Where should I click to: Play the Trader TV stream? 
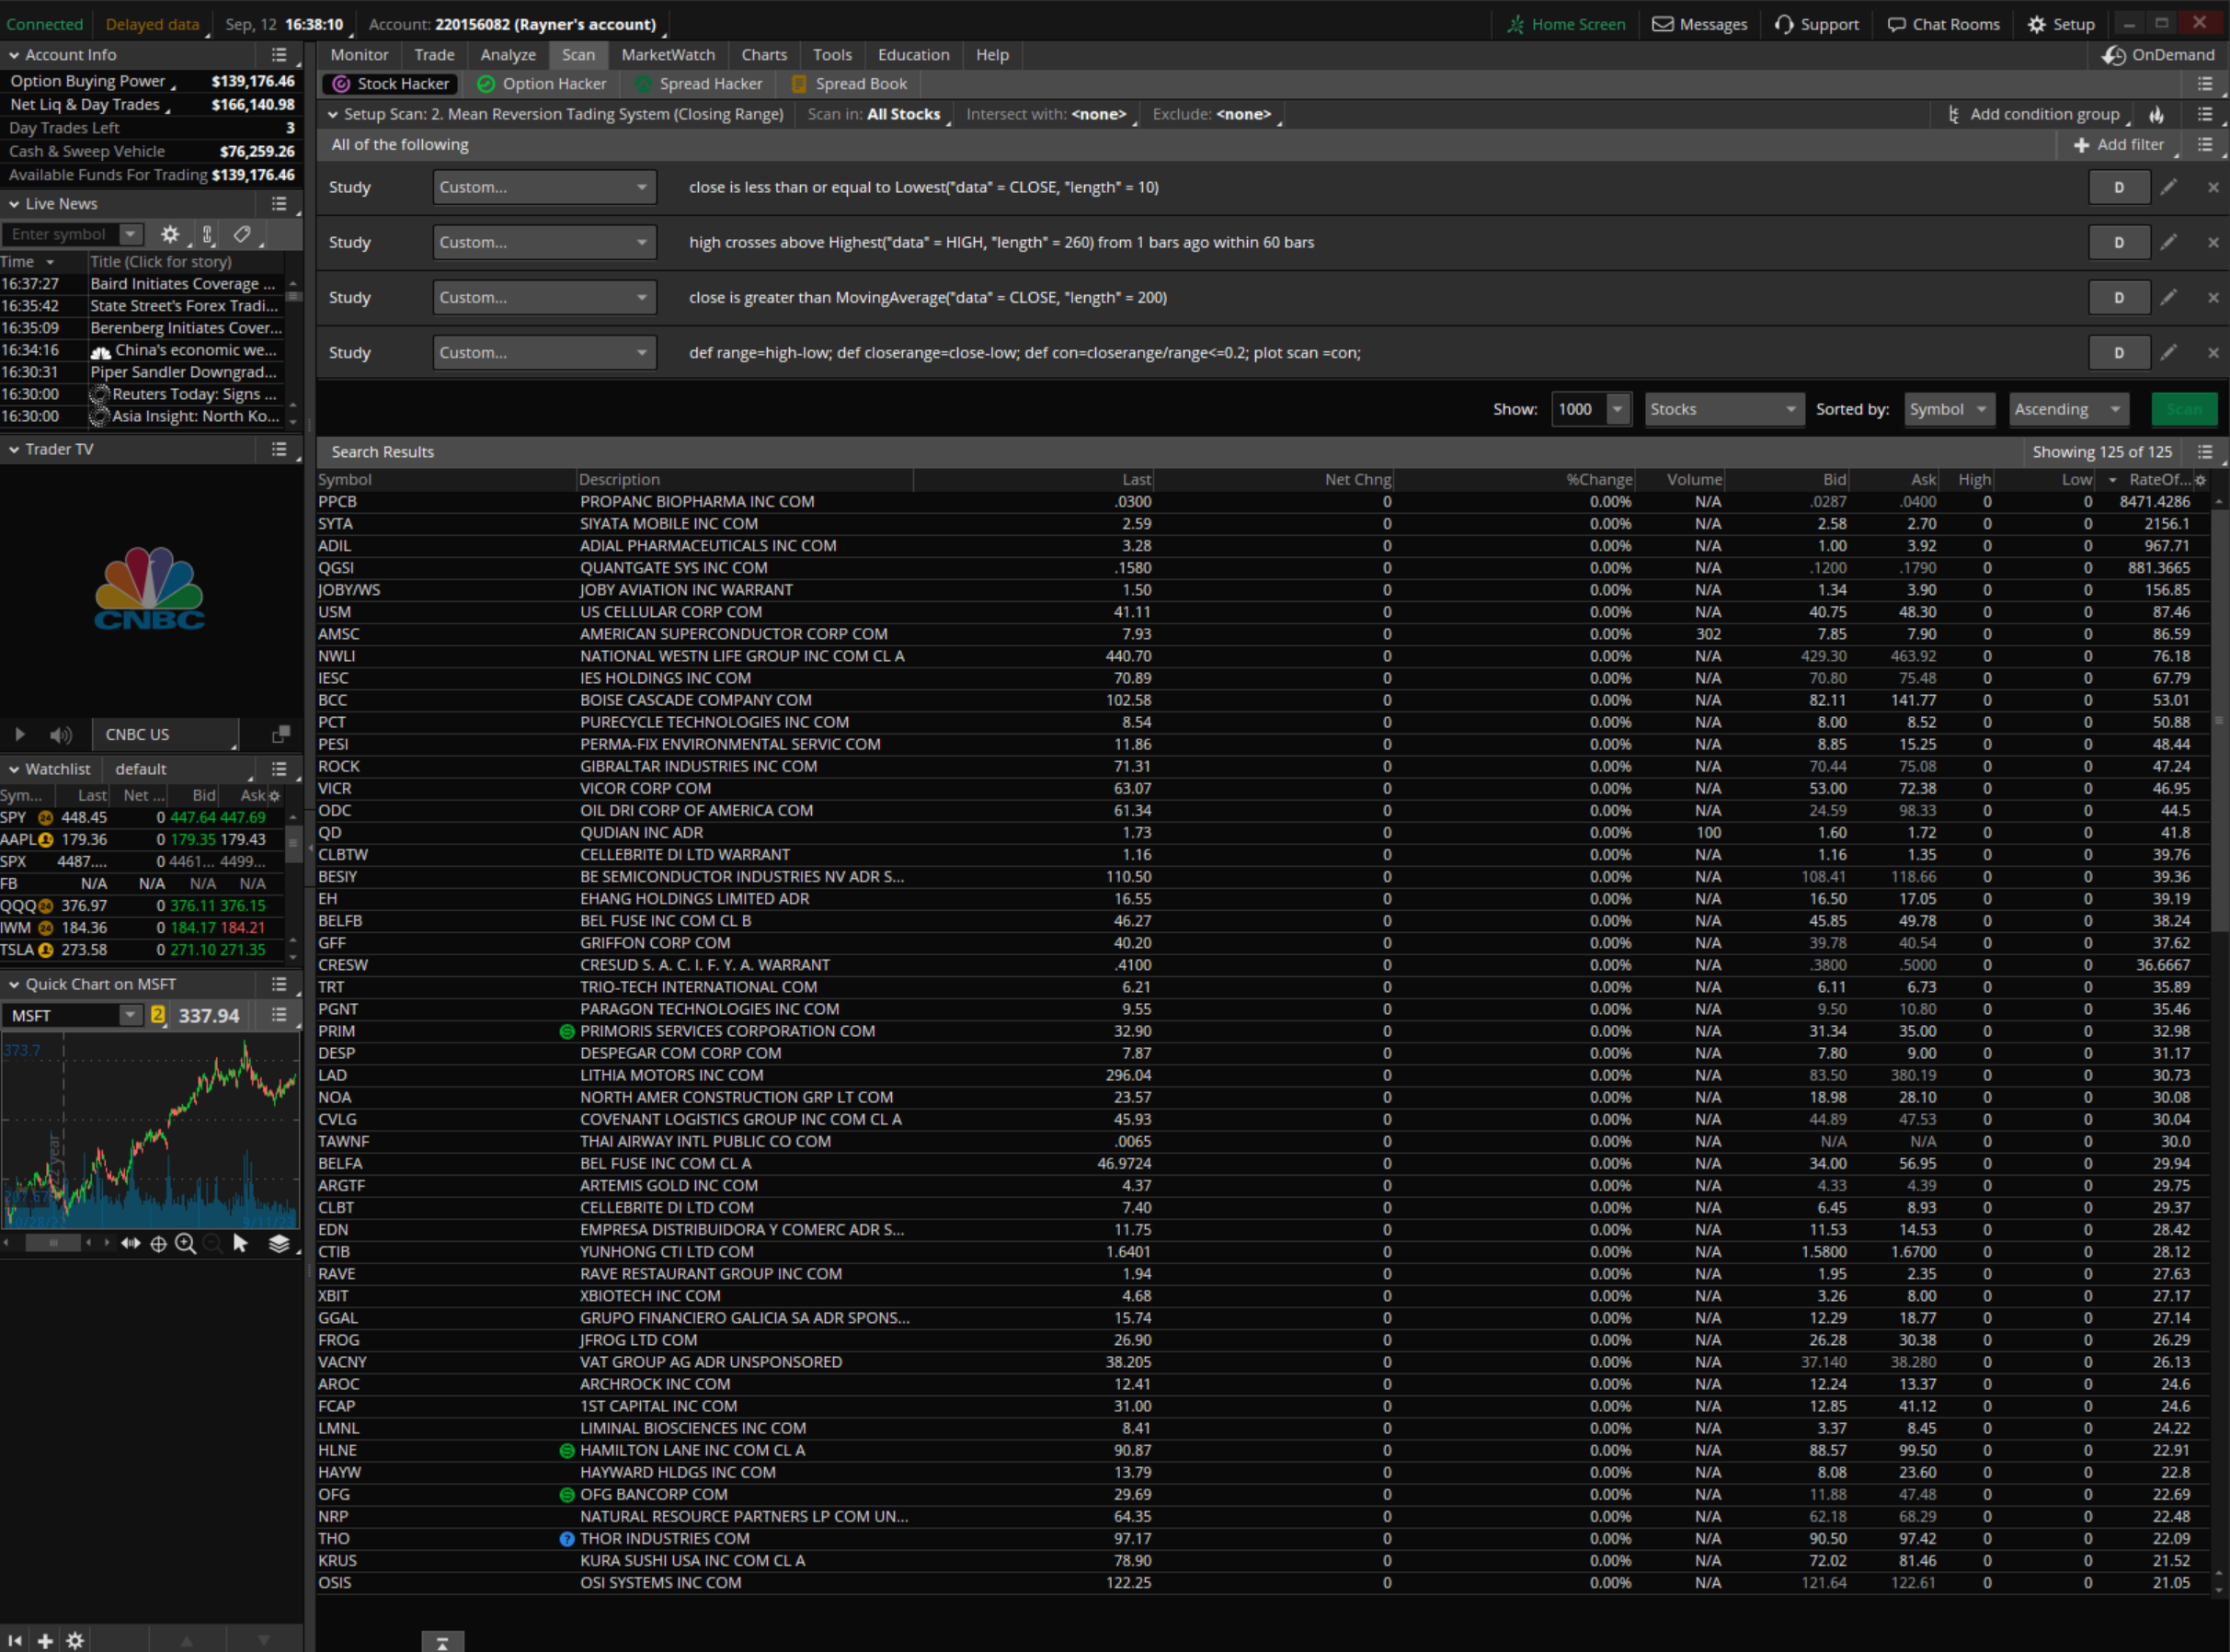[19, 734]
